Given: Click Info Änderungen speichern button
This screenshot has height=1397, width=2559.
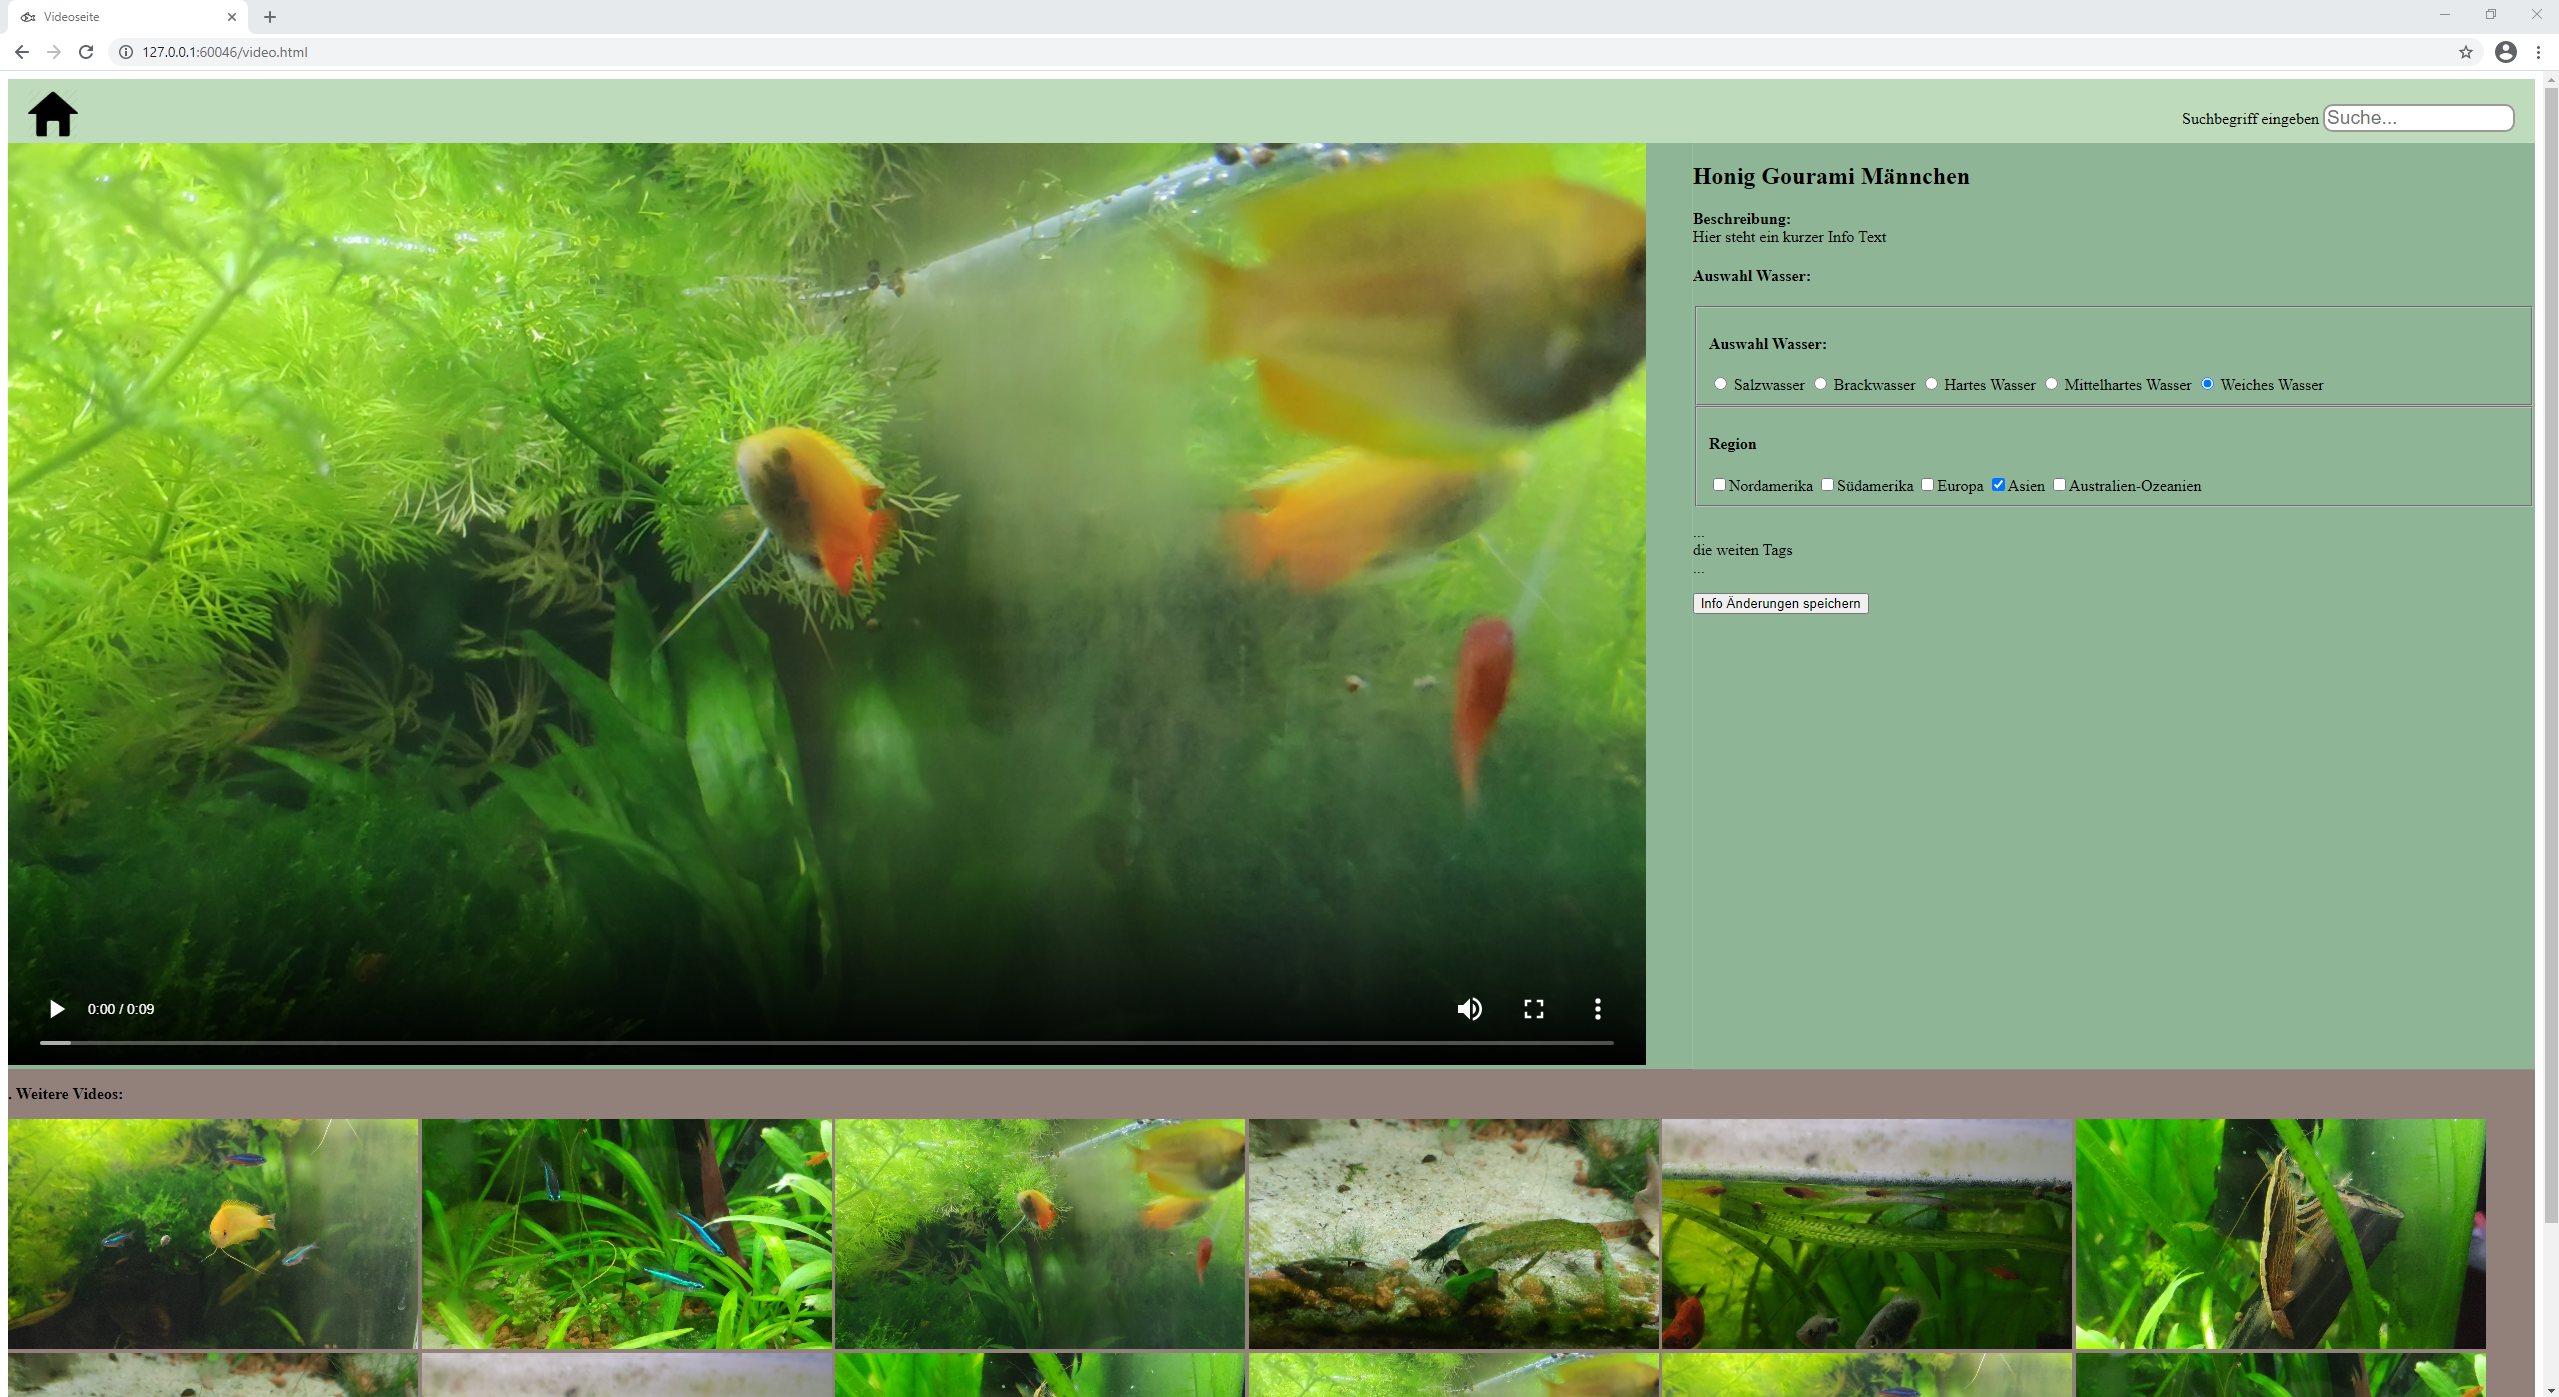Looking at the screenshot, I should point(1780,603).
